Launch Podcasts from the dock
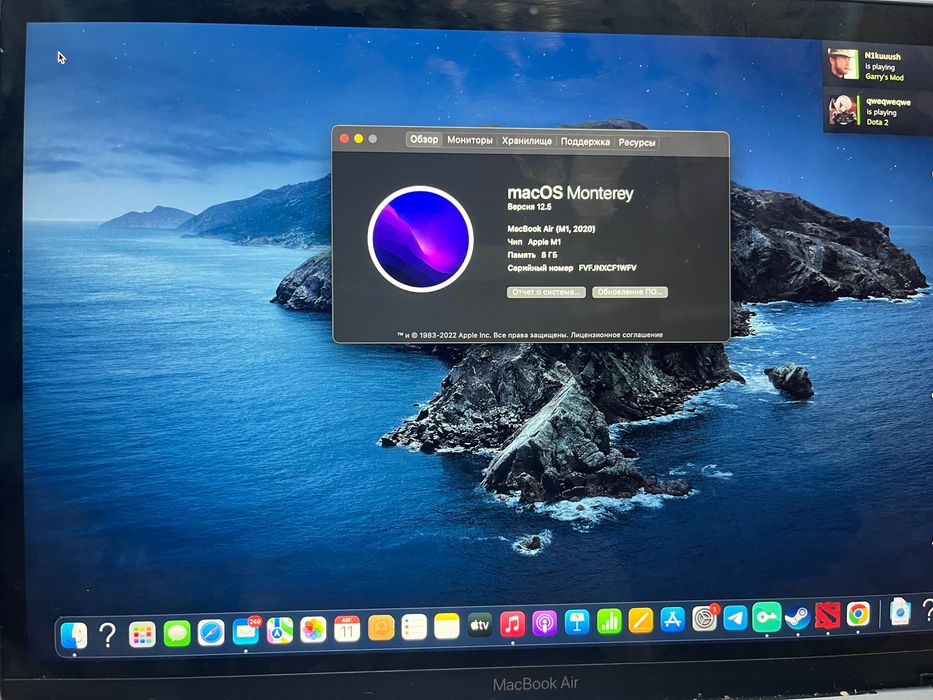This screenshot has width=933, height=700. tap(544, 623)
